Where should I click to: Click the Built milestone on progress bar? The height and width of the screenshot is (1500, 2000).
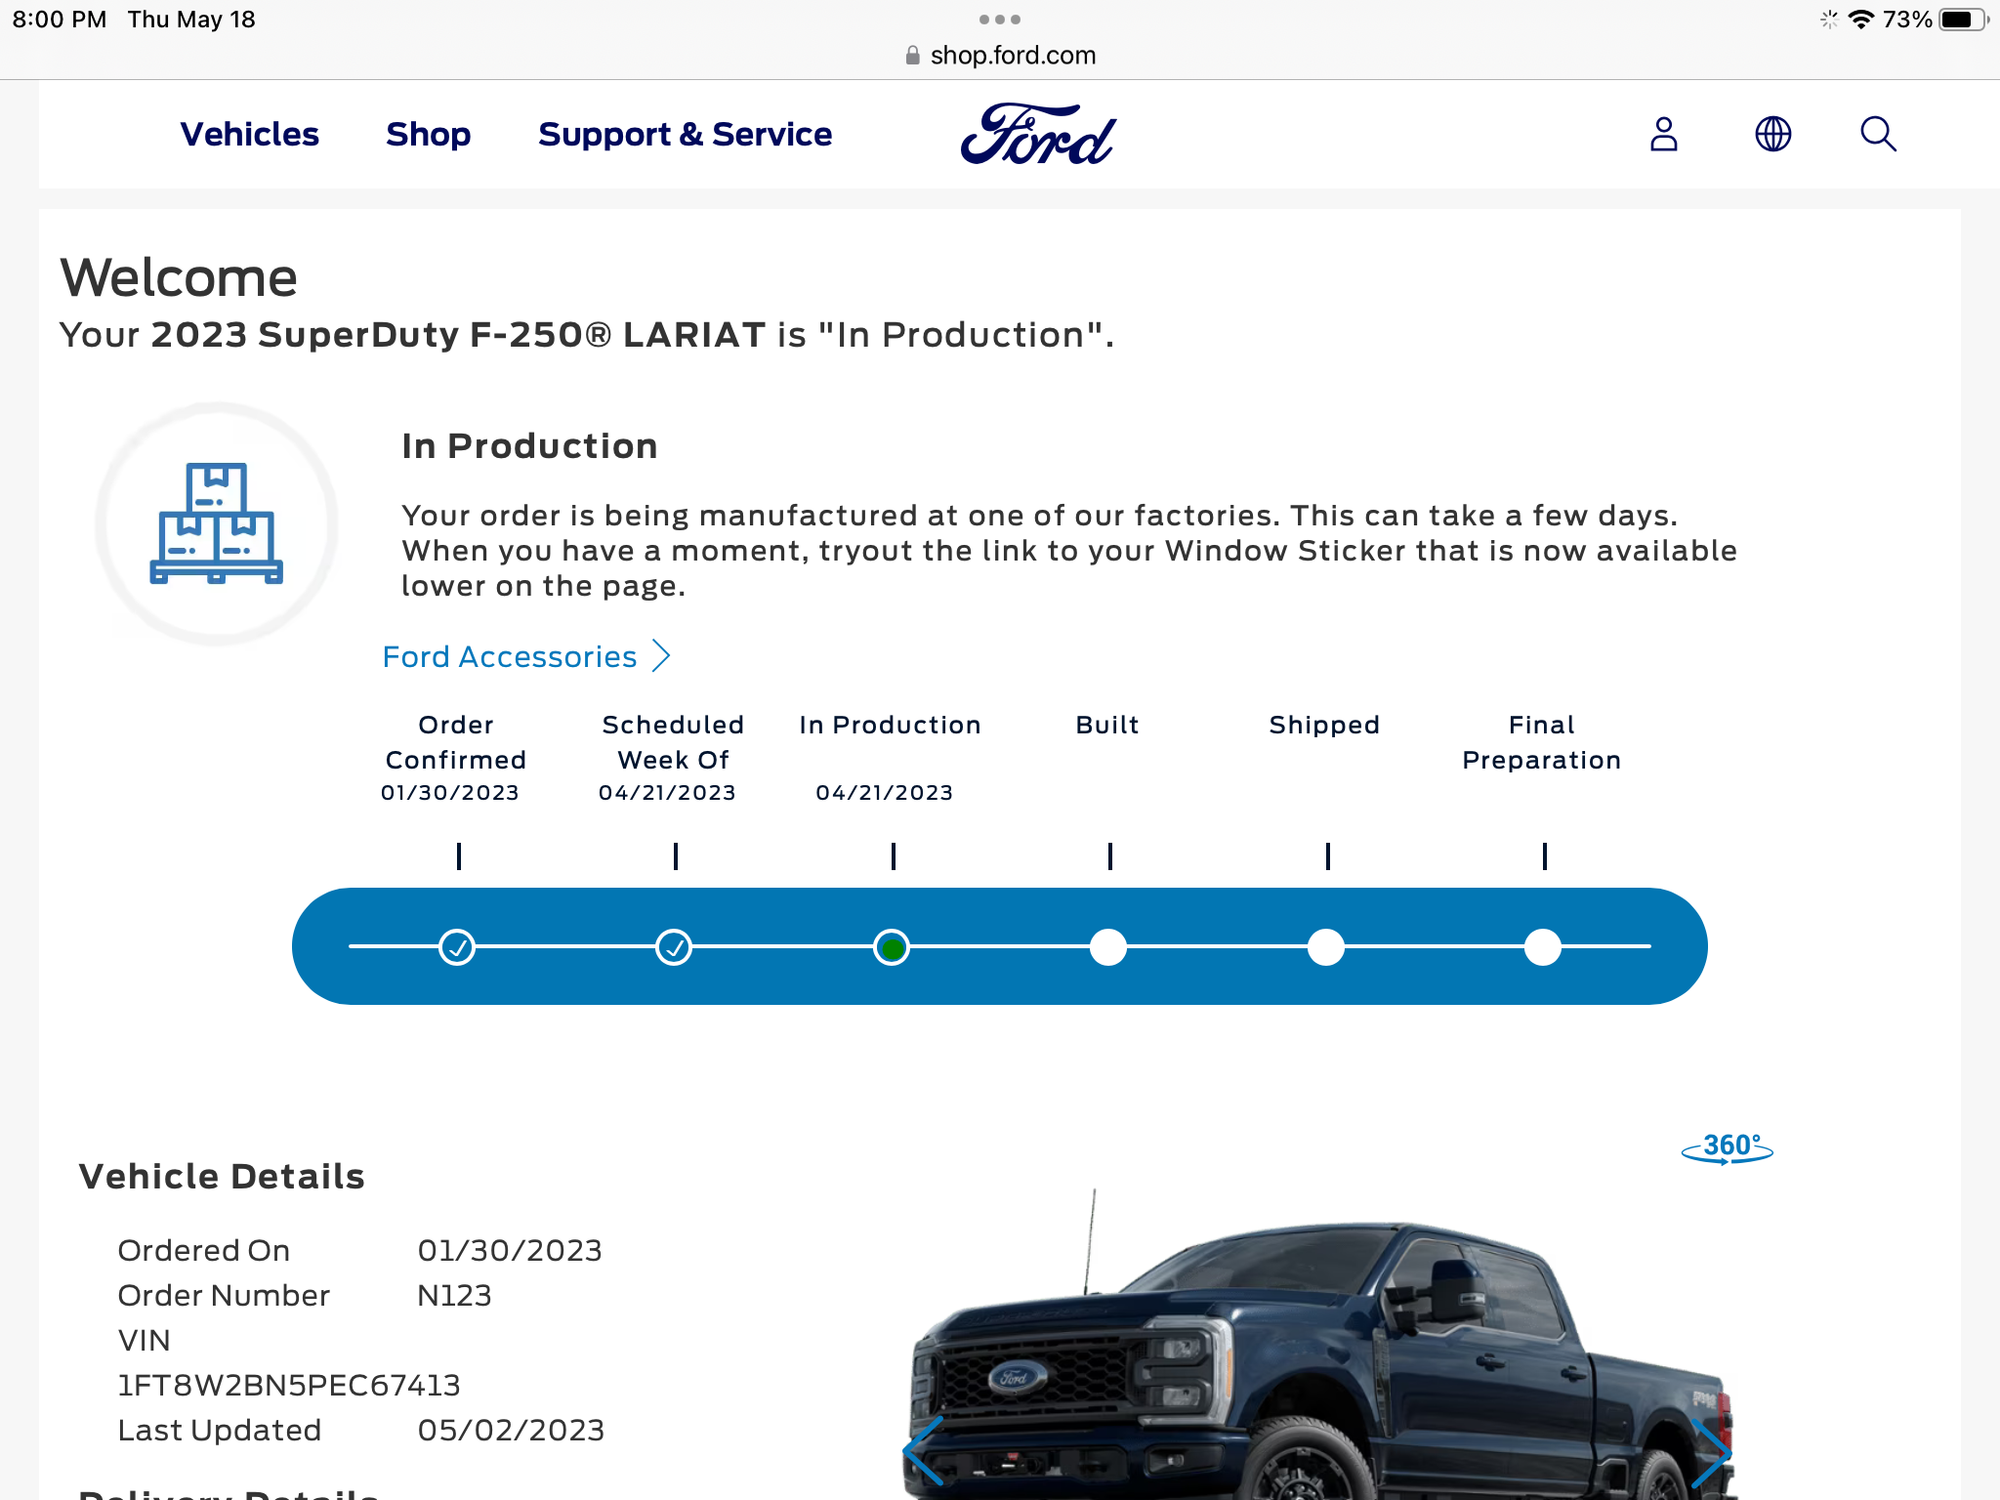(x=1108, y=946)
